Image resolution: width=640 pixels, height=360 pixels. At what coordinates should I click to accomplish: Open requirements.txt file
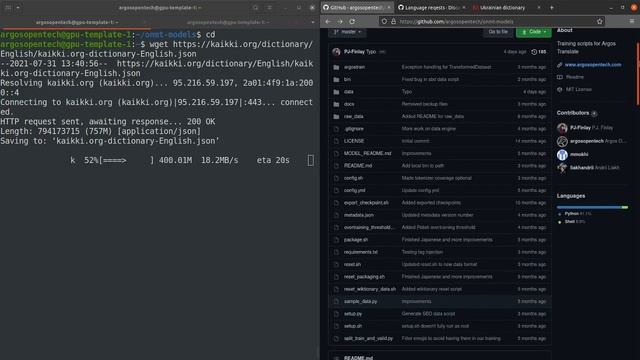click(x=361, y=252)
